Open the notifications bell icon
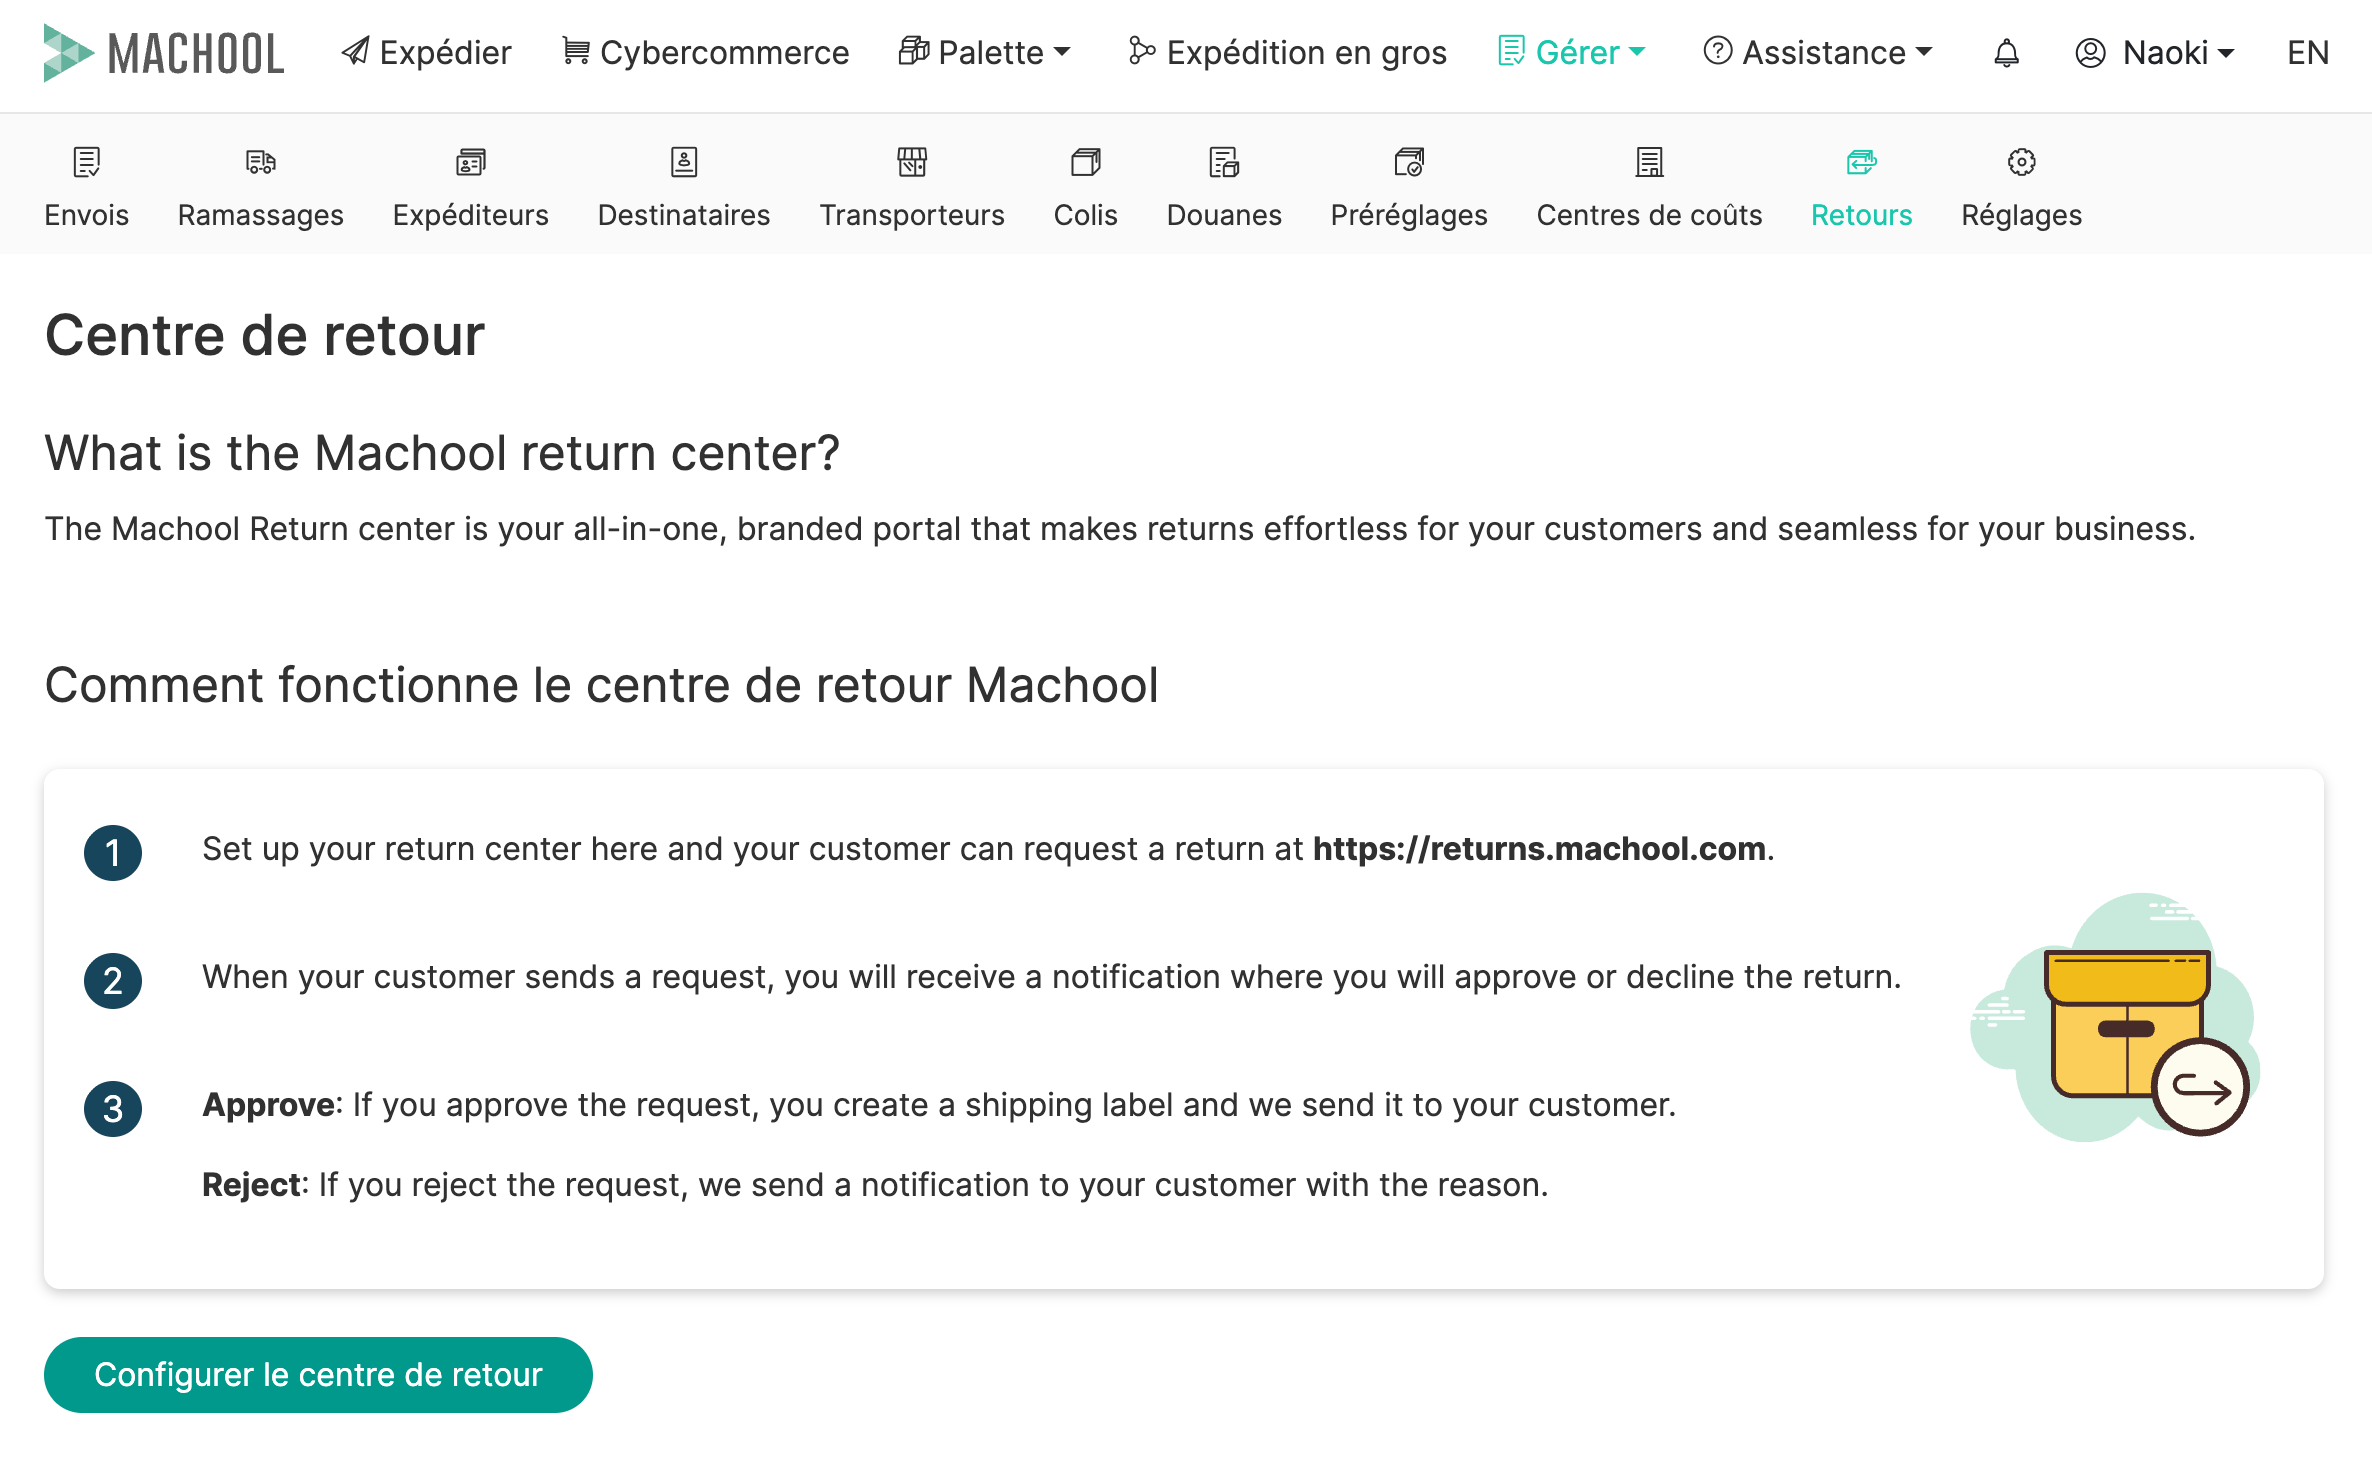This screenshot has height=1466, width=2372. click(x=2006, y=53)
